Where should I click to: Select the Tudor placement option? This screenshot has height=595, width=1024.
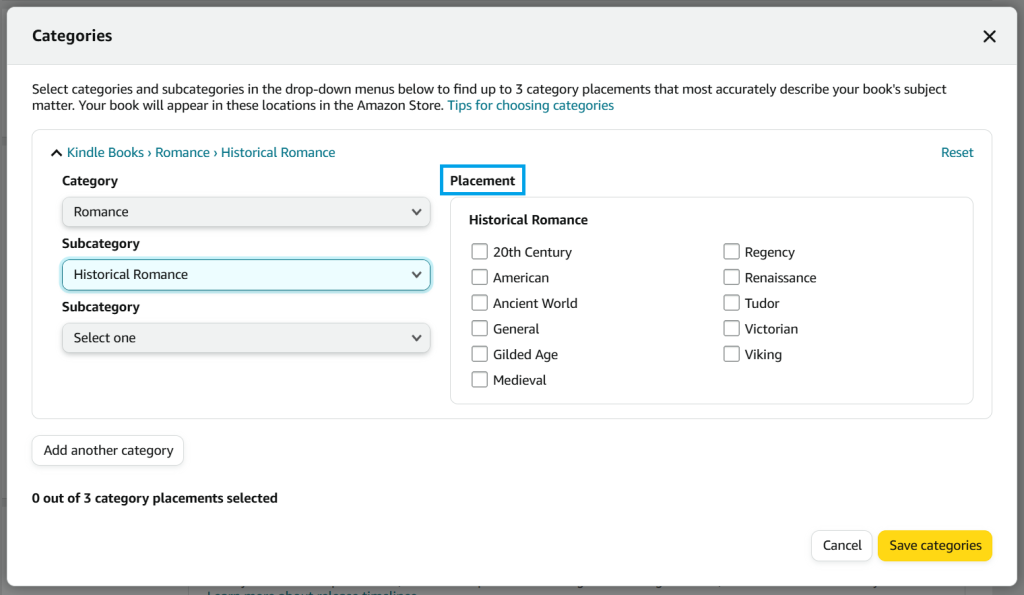point(731,303)
